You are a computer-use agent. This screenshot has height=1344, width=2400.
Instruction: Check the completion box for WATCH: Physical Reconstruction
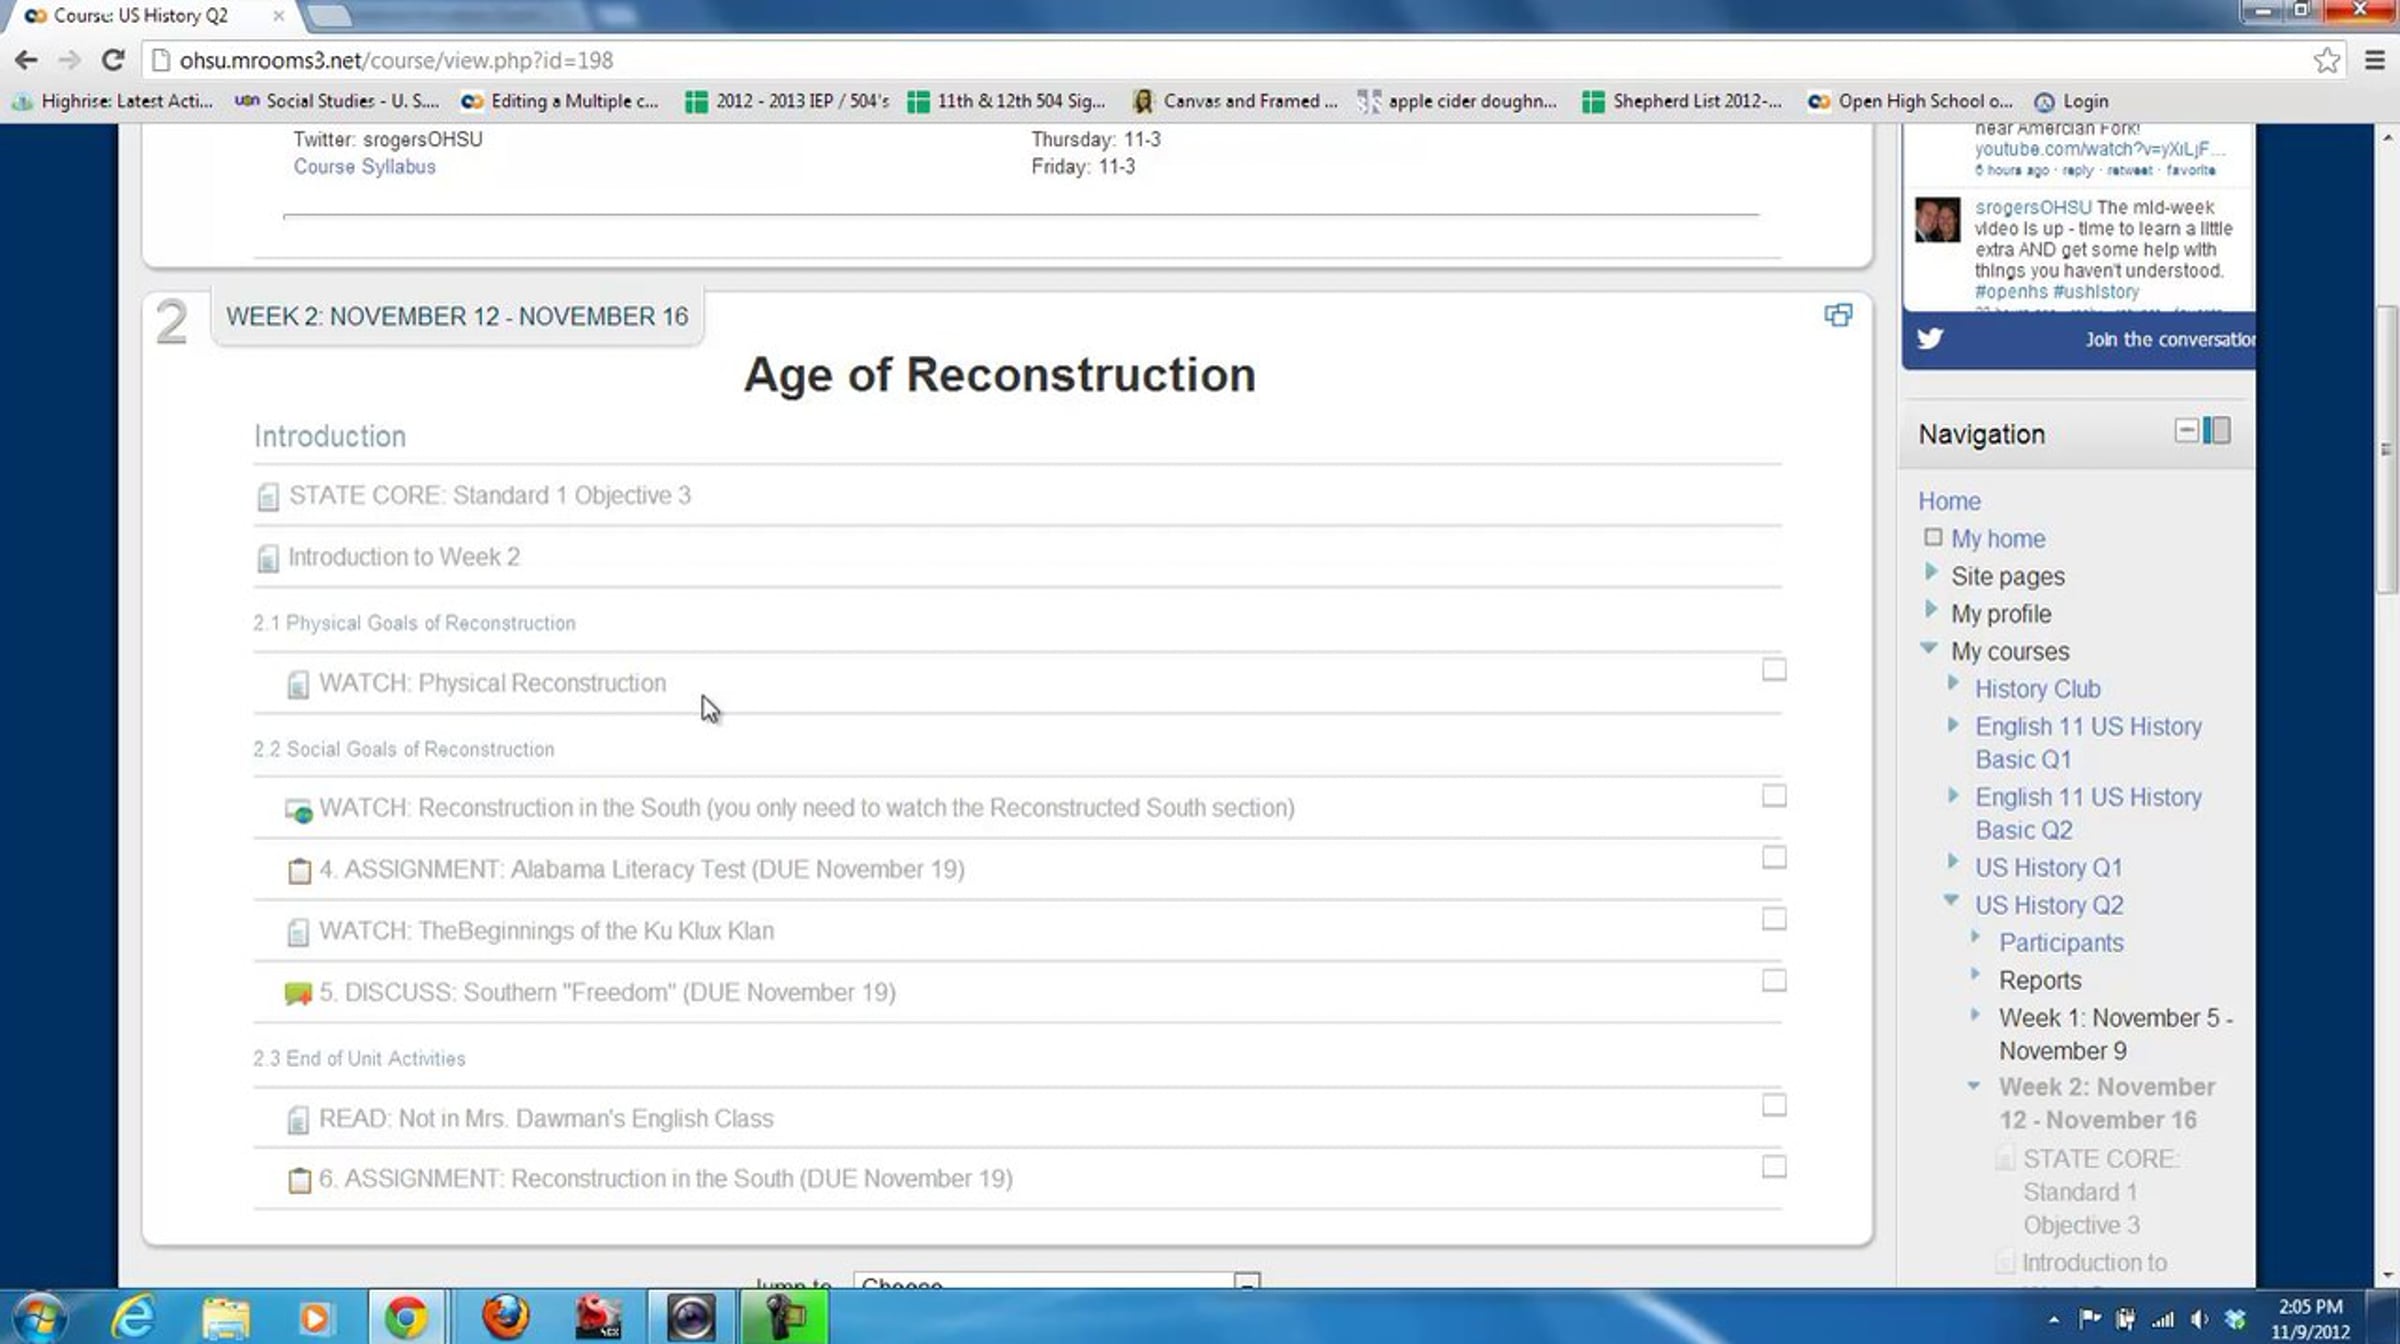tap(1773, 670)
